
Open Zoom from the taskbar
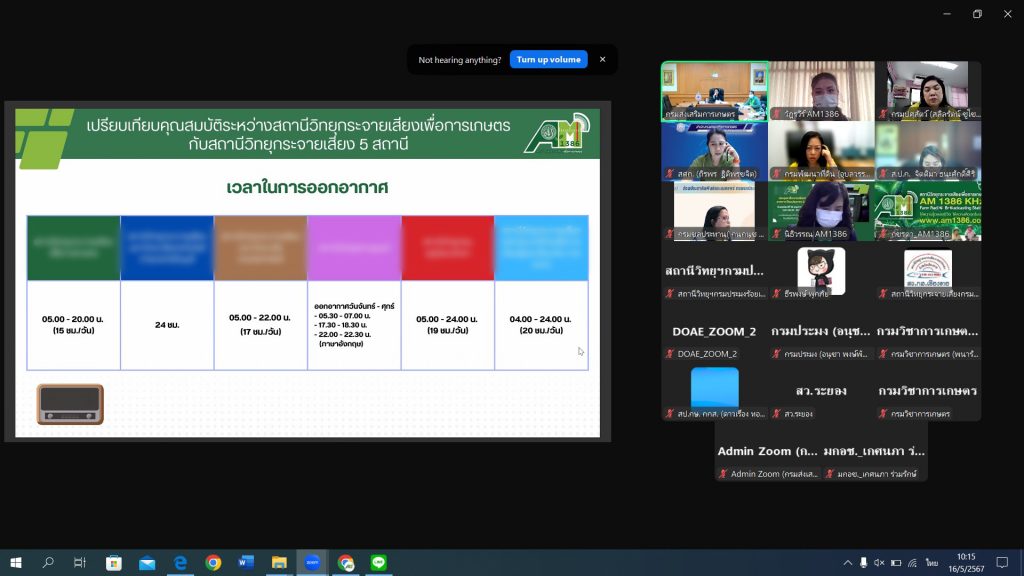pos(312,563)
